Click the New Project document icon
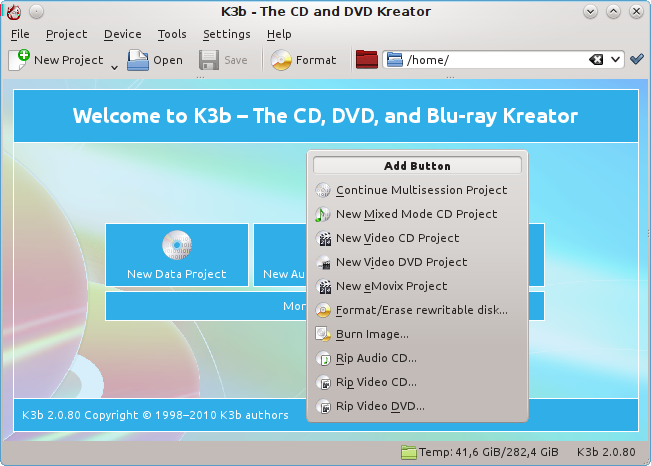 point(19,60)
